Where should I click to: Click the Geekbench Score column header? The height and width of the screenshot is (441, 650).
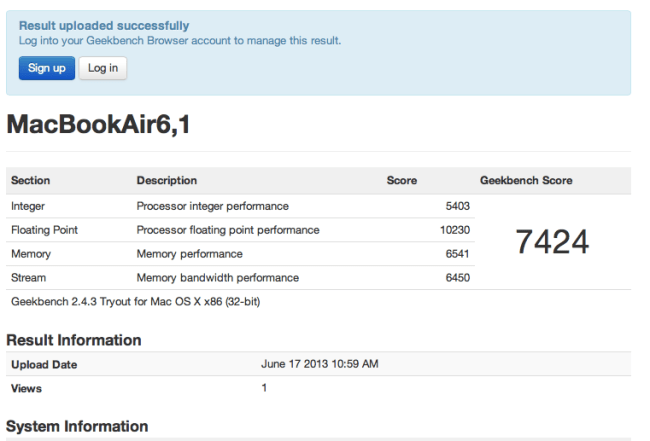point(526,181)
